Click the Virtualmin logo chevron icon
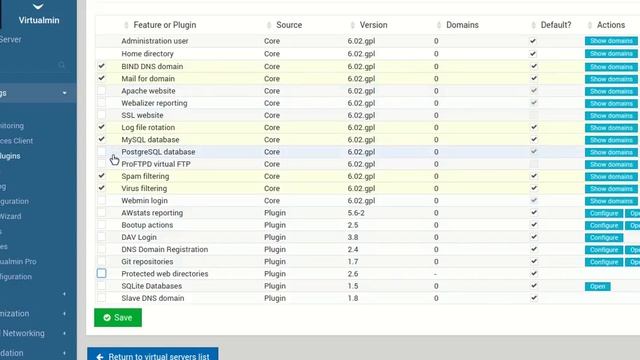 point(38,6)
